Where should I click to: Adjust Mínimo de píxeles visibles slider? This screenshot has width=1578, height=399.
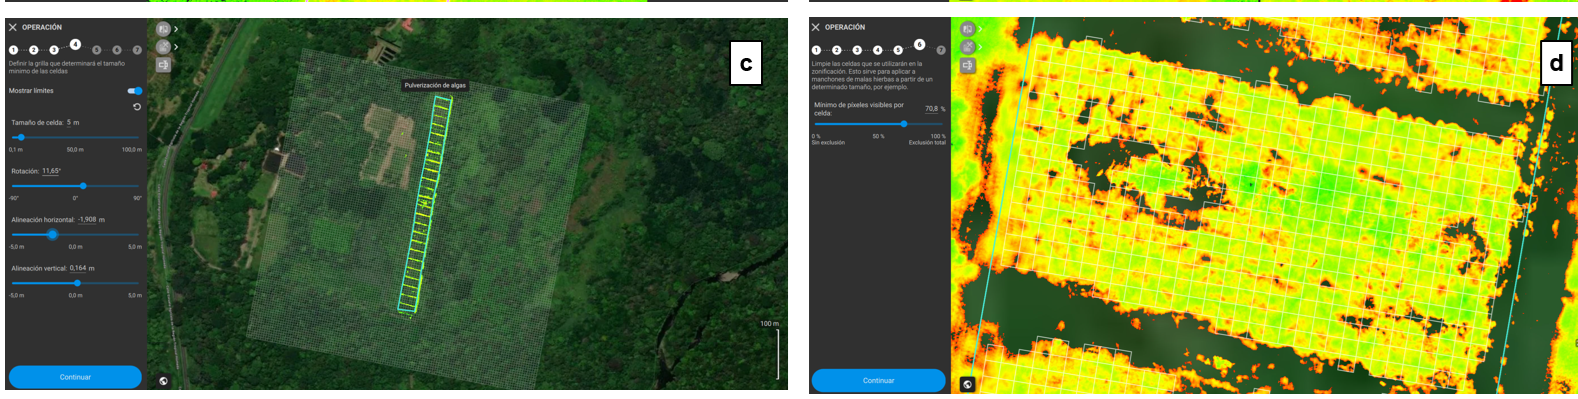click(904, 124)
